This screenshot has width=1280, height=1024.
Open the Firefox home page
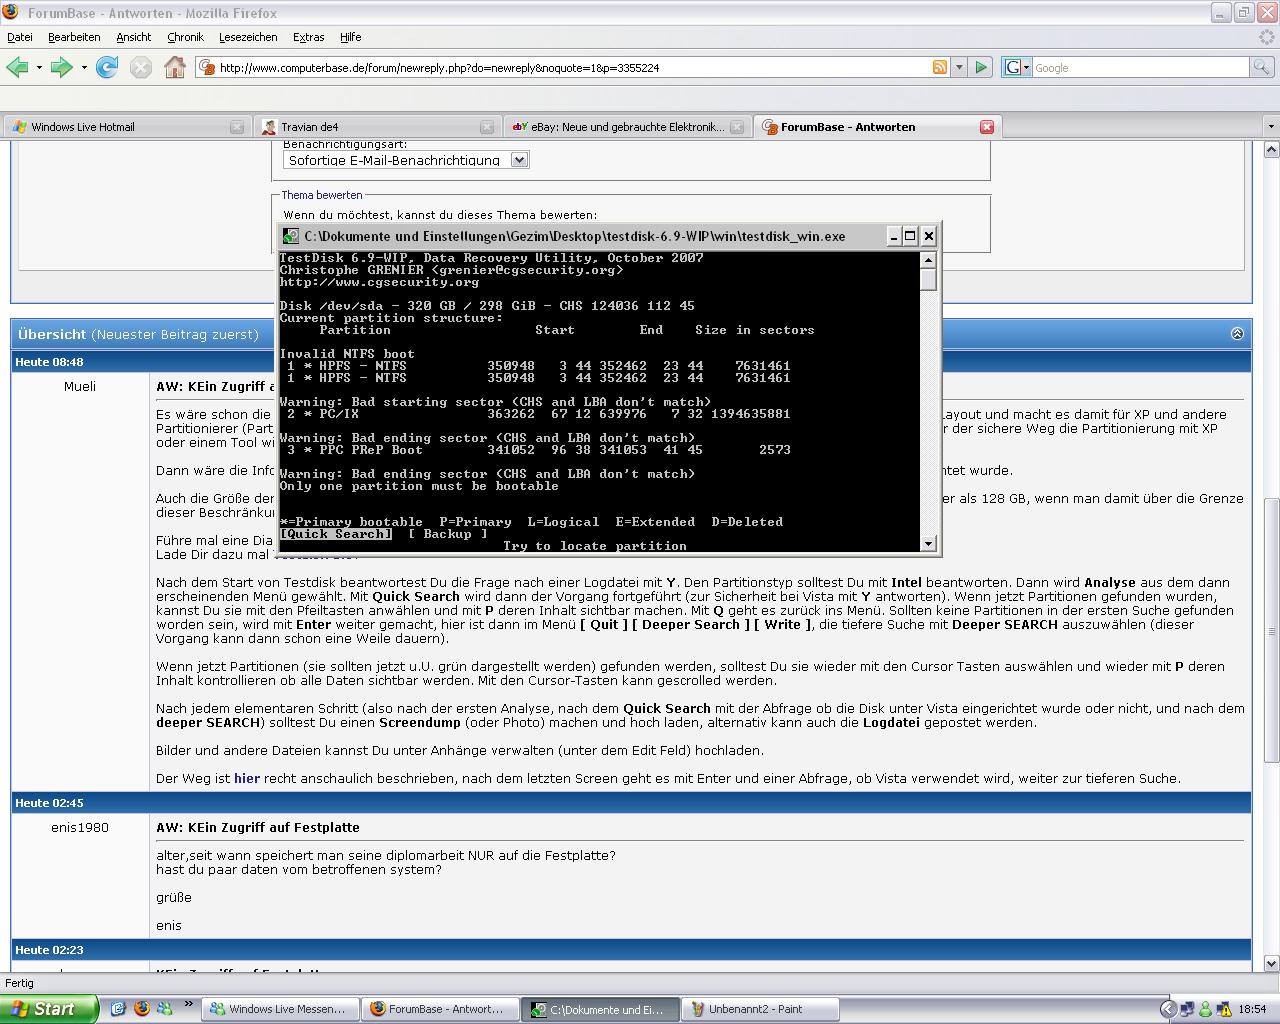175,67
